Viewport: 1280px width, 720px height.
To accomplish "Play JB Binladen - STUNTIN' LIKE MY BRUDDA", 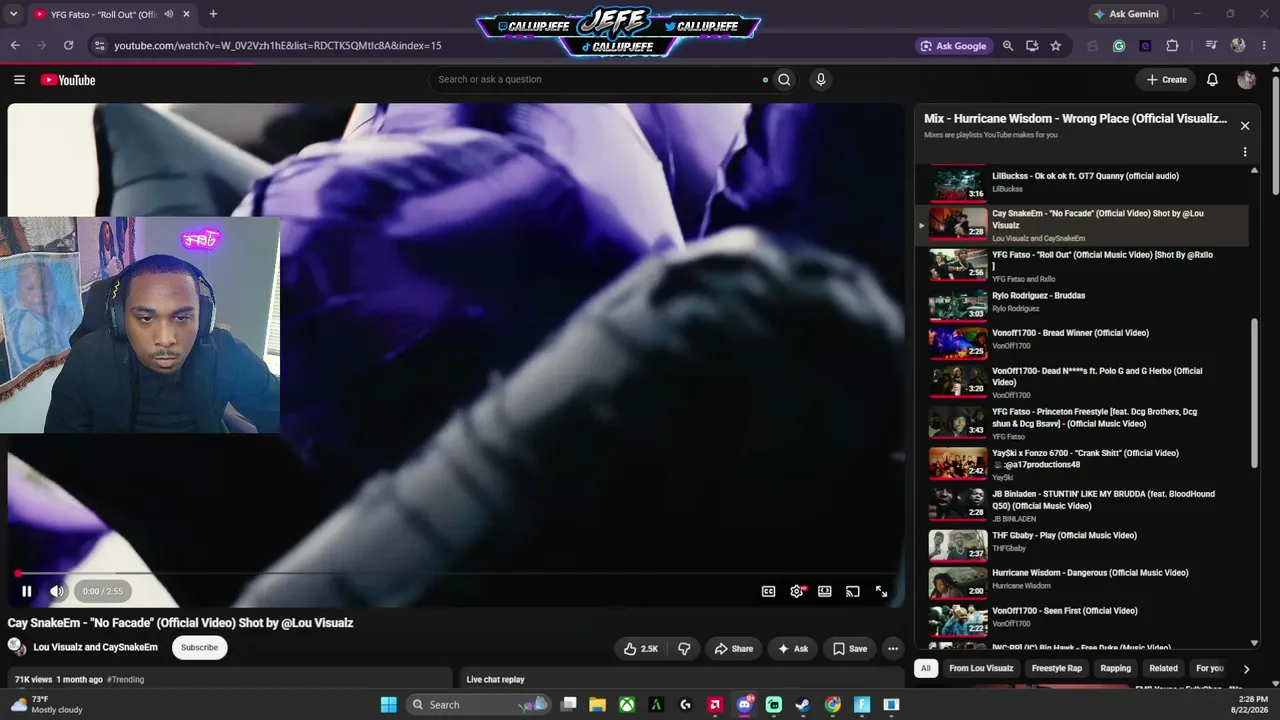I will click(1082, 505).
